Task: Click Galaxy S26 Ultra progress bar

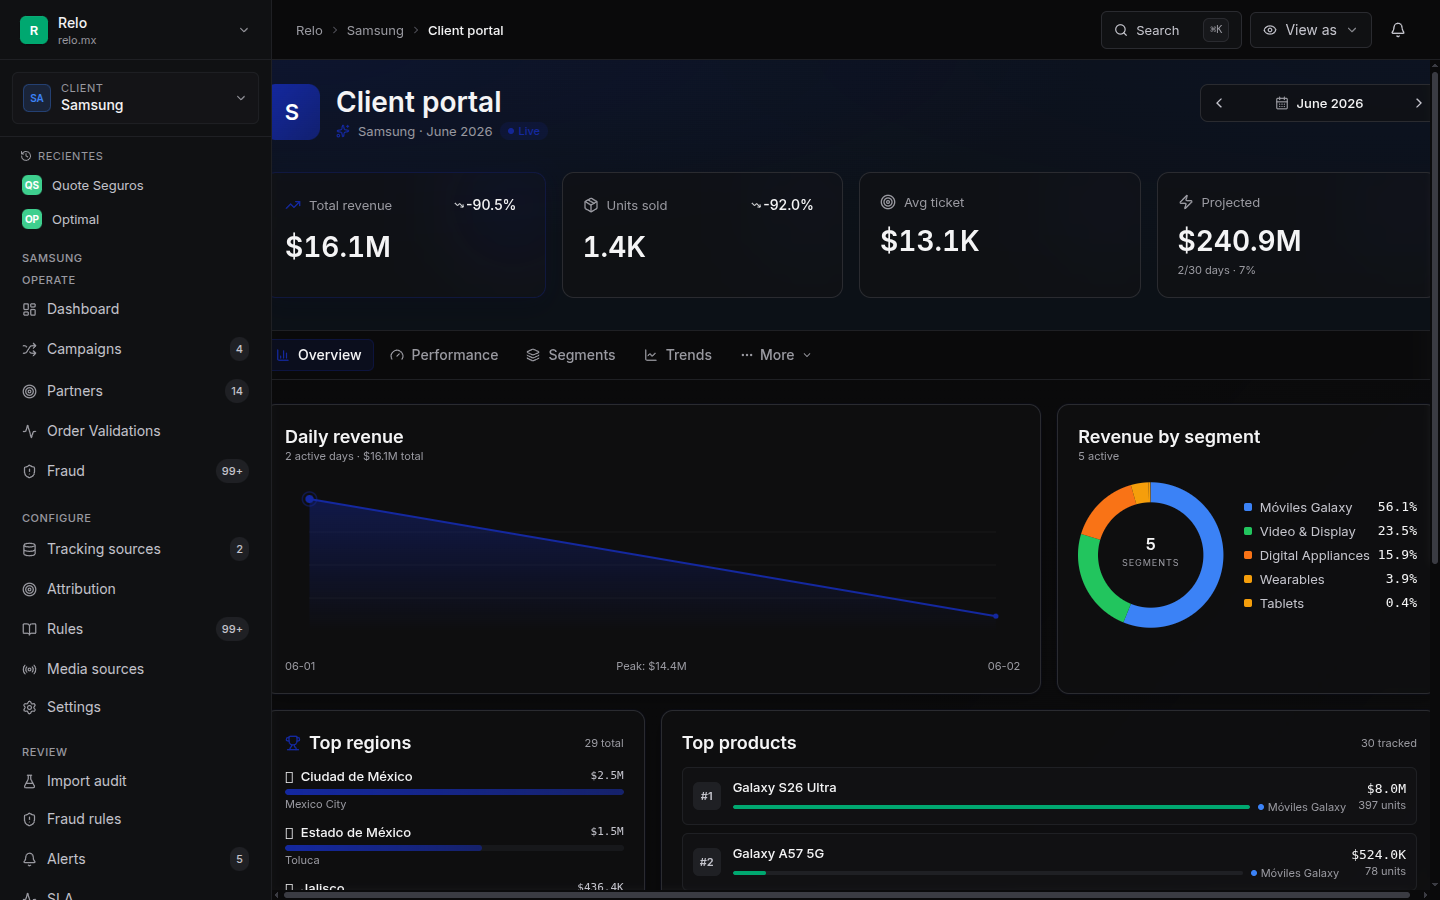Action: coord(991,807)
